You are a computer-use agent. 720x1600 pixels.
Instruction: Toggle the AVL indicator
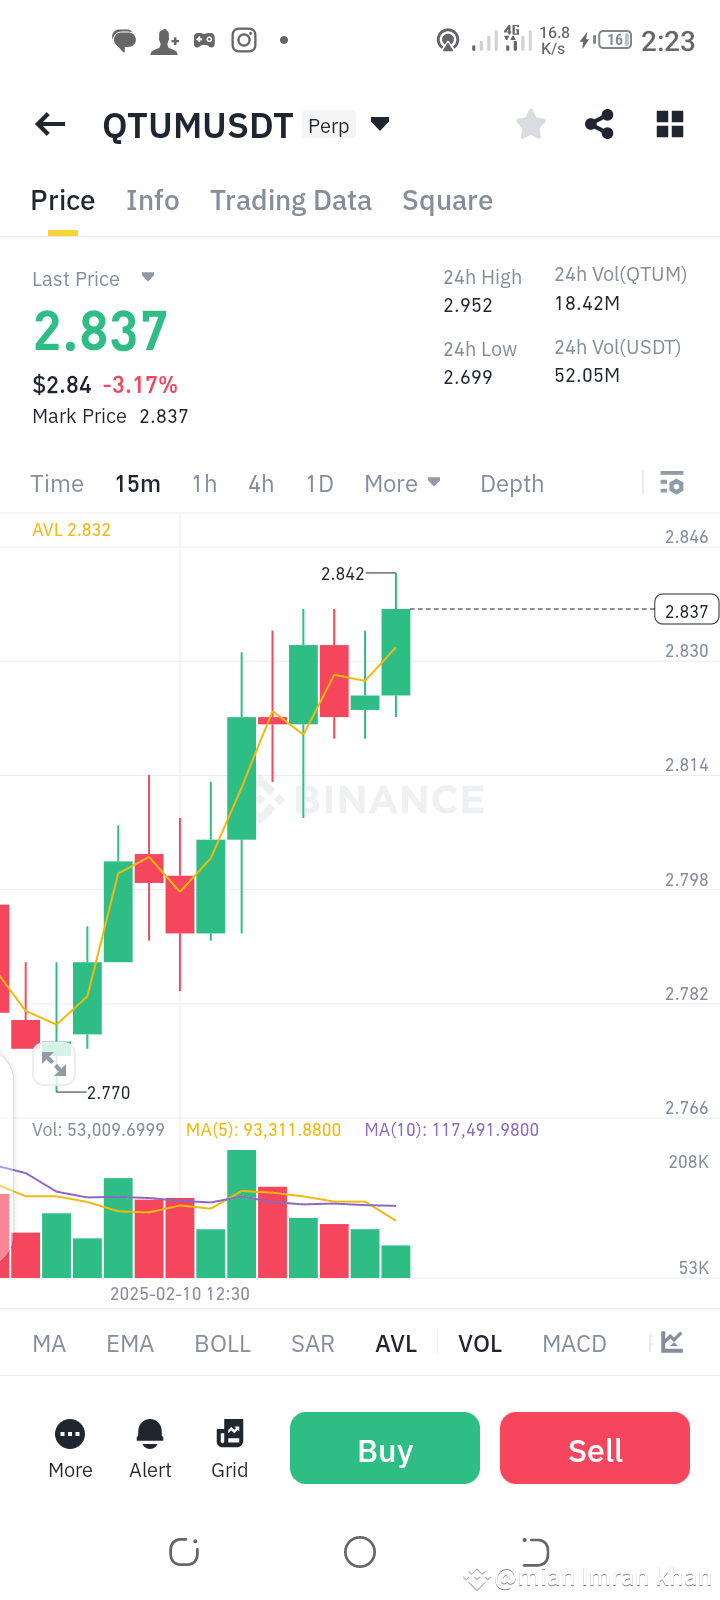point(396,1343)
